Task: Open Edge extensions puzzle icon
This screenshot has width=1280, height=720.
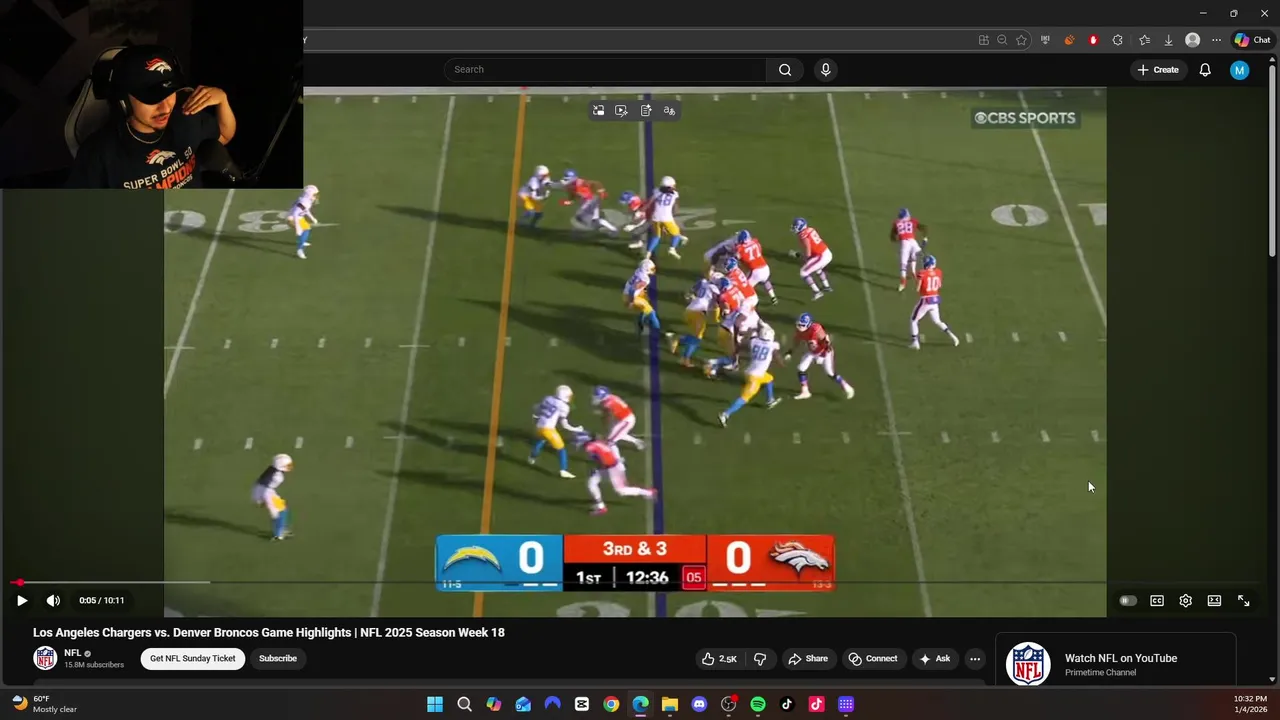Action: 1117,40
